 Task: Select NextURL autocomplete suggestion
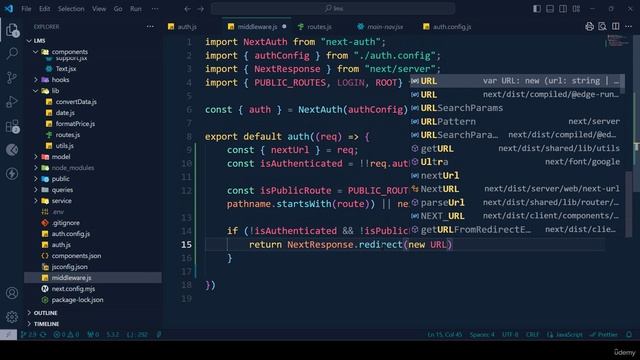click(517, 189)
